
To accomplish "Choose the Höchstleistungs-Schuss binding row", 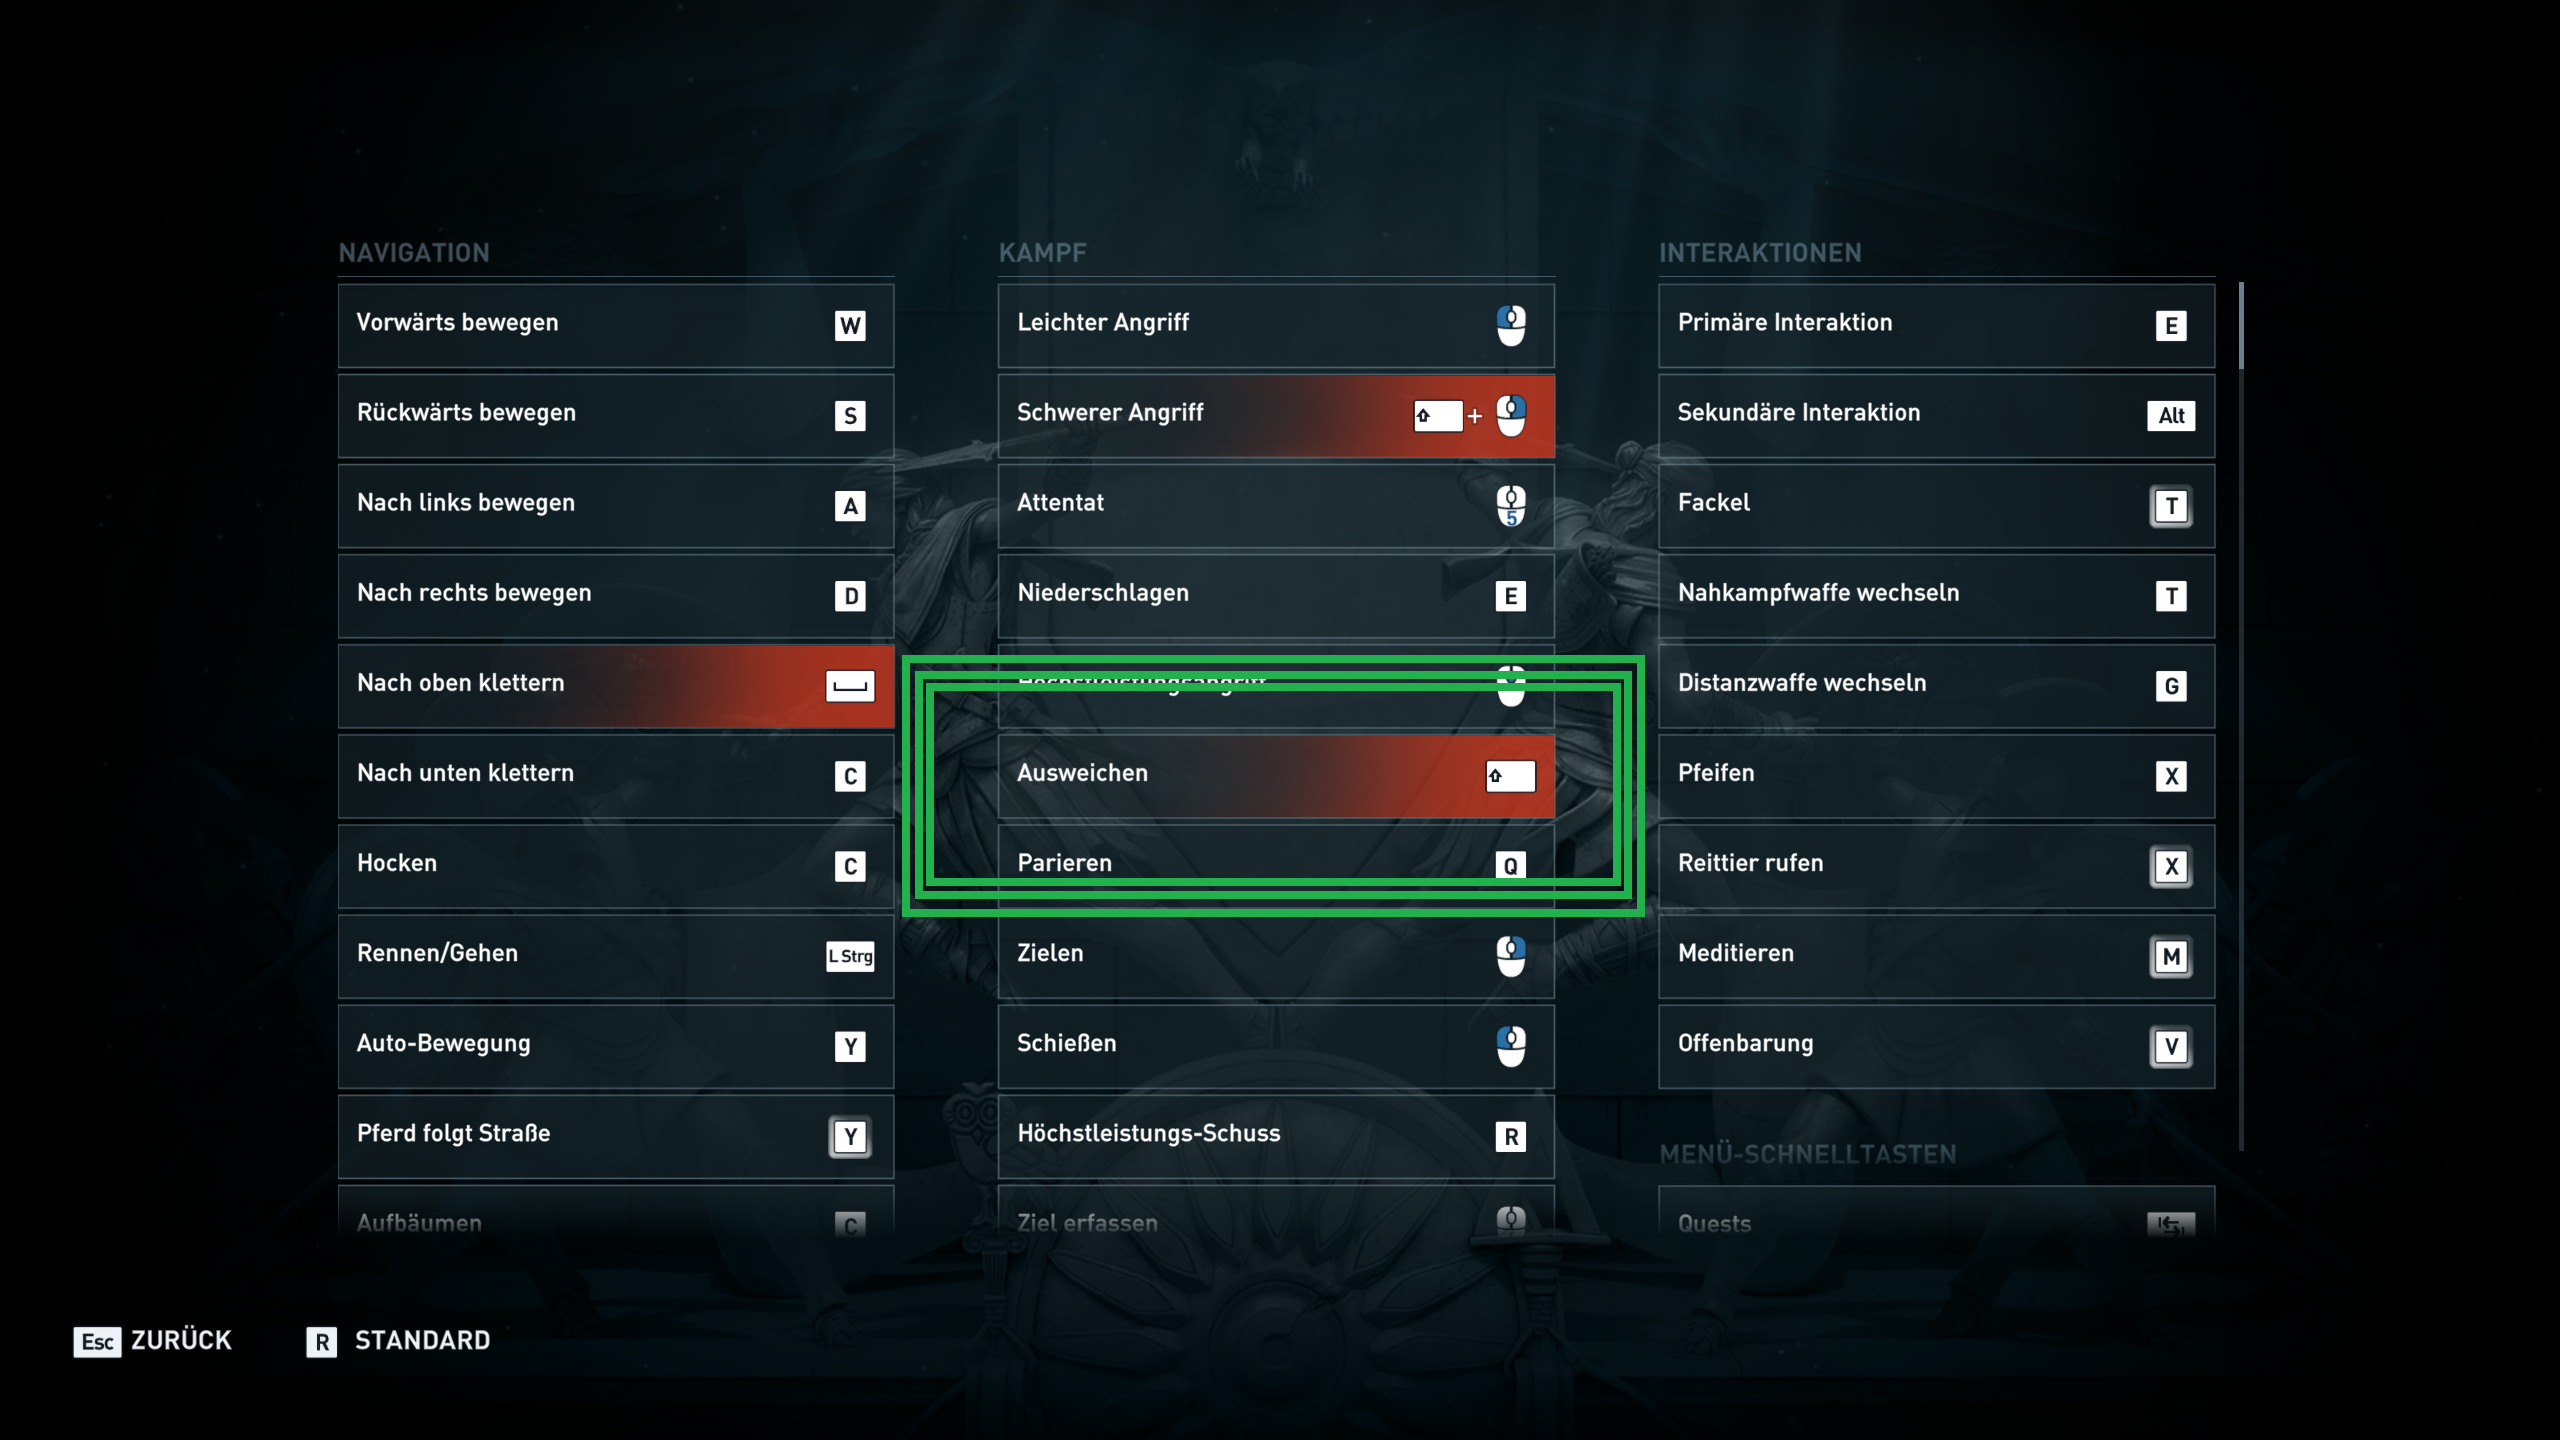I will click(1276, 1136).
